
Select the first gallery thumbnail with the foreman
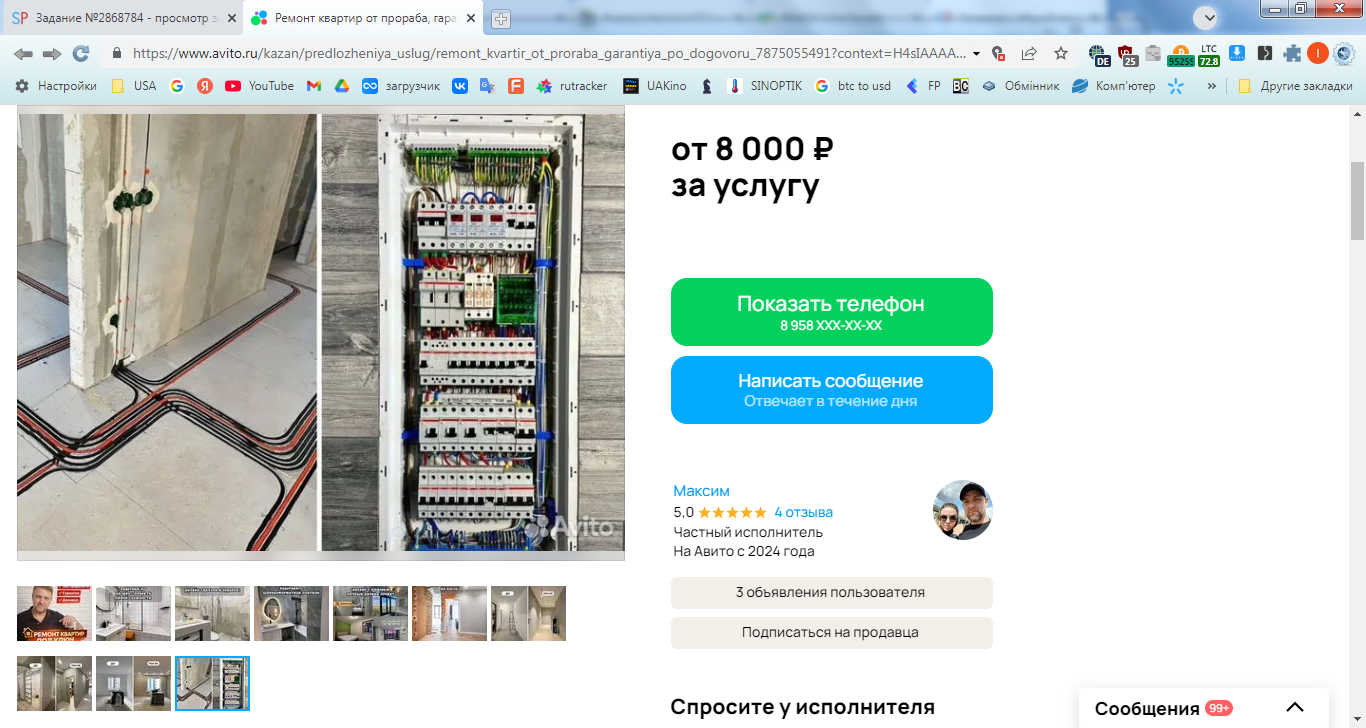coord(54,613)
